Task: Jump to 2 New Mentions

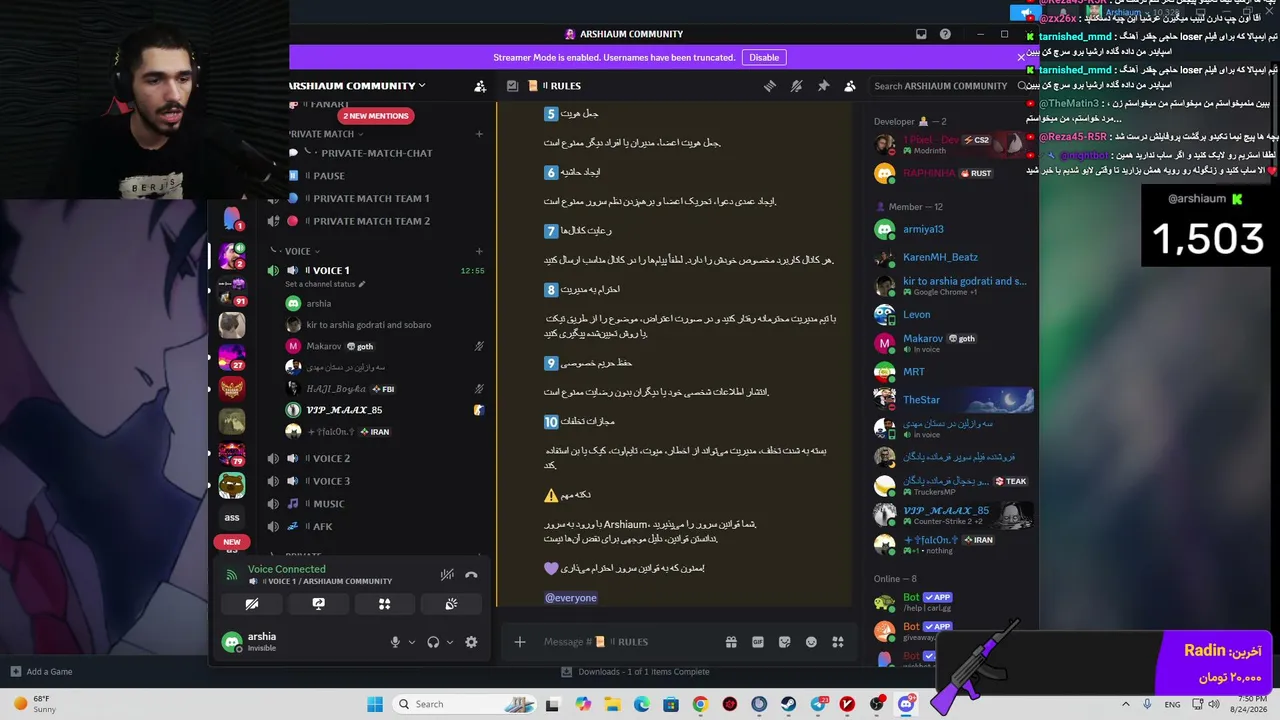Action: [376, 116]
